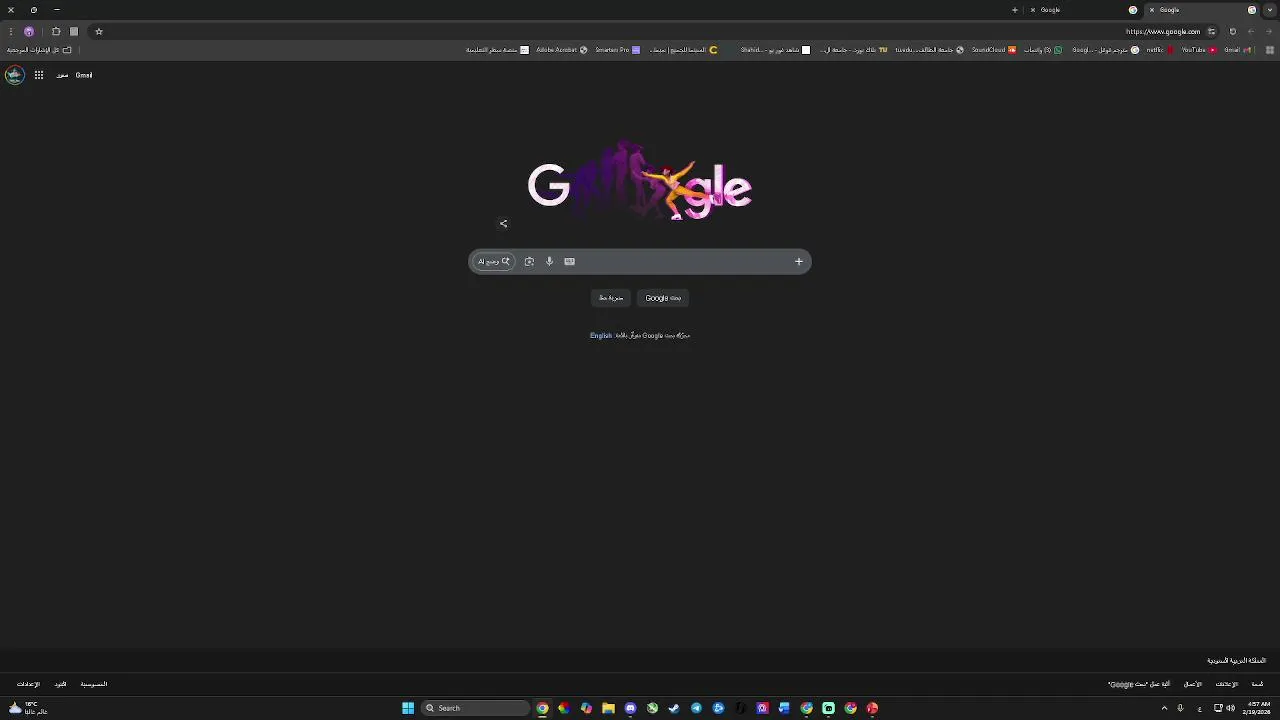Switch to the inactive Google tab

1085,10
